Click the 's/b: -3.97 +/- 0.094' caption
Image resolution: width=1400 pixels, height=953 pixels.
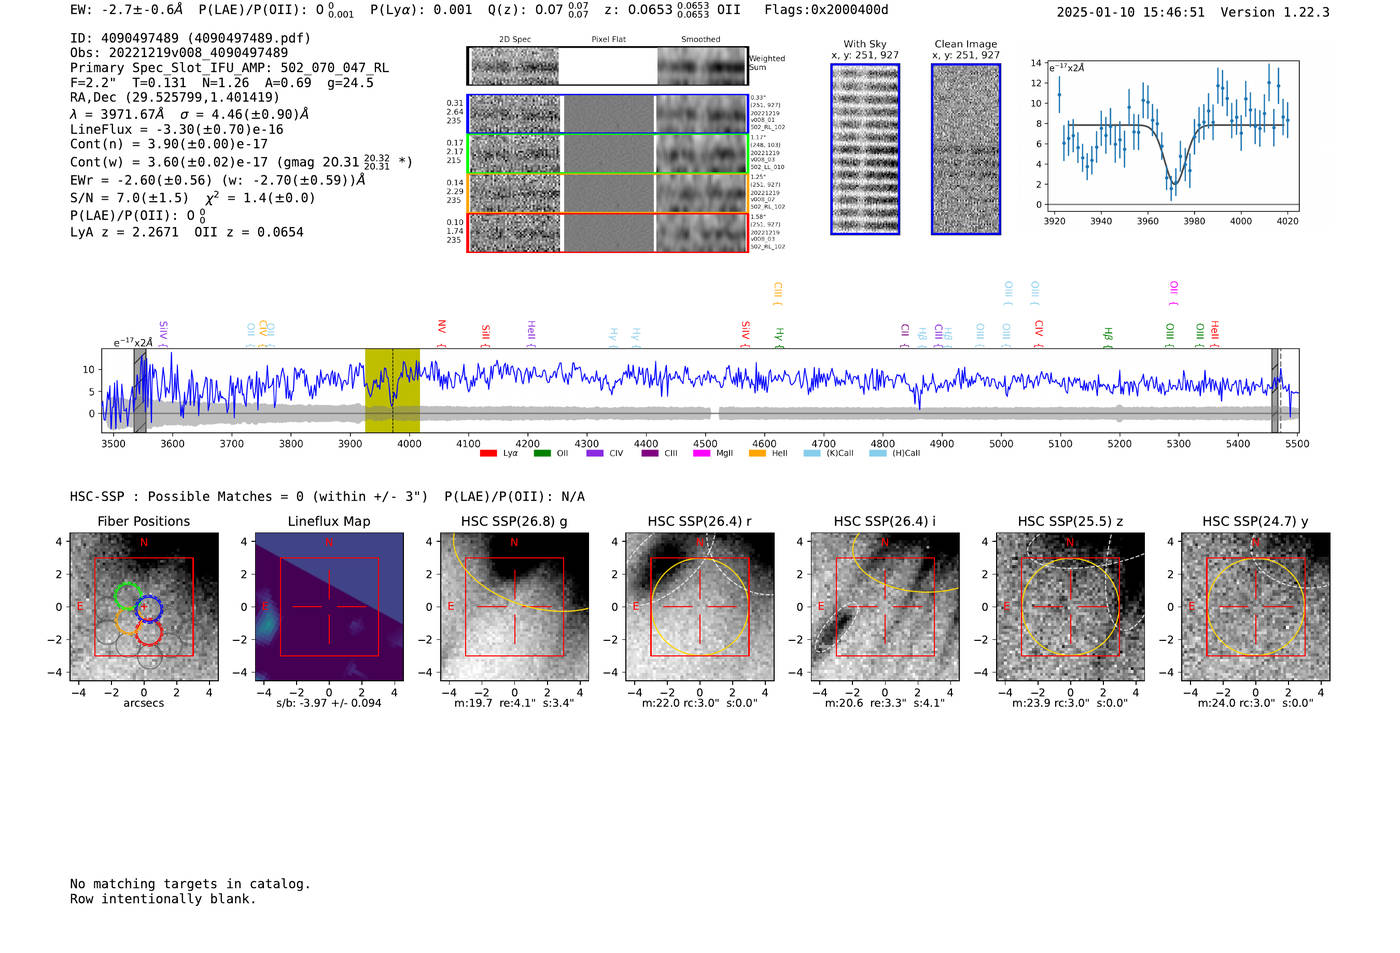[329, 703]
